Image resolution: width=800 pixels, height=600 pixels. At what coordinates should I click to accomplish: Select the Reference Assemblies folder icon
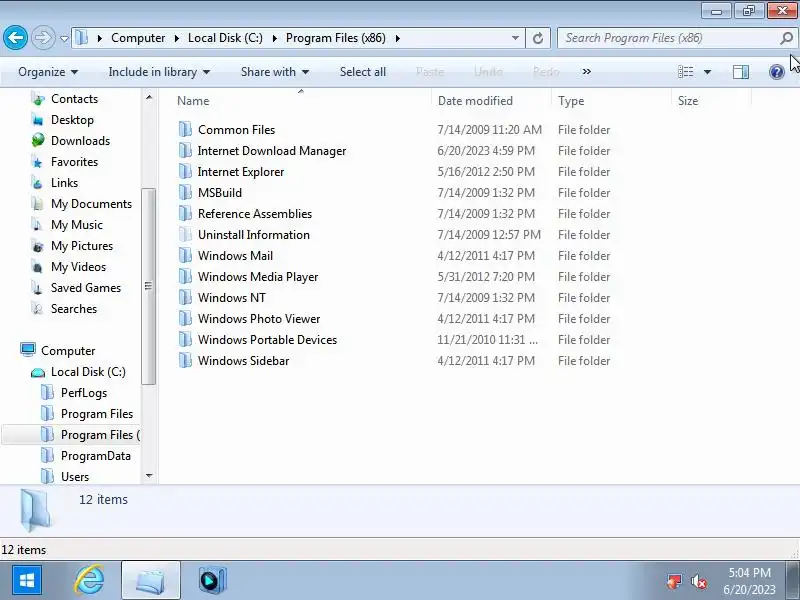(x=185, y=213)
